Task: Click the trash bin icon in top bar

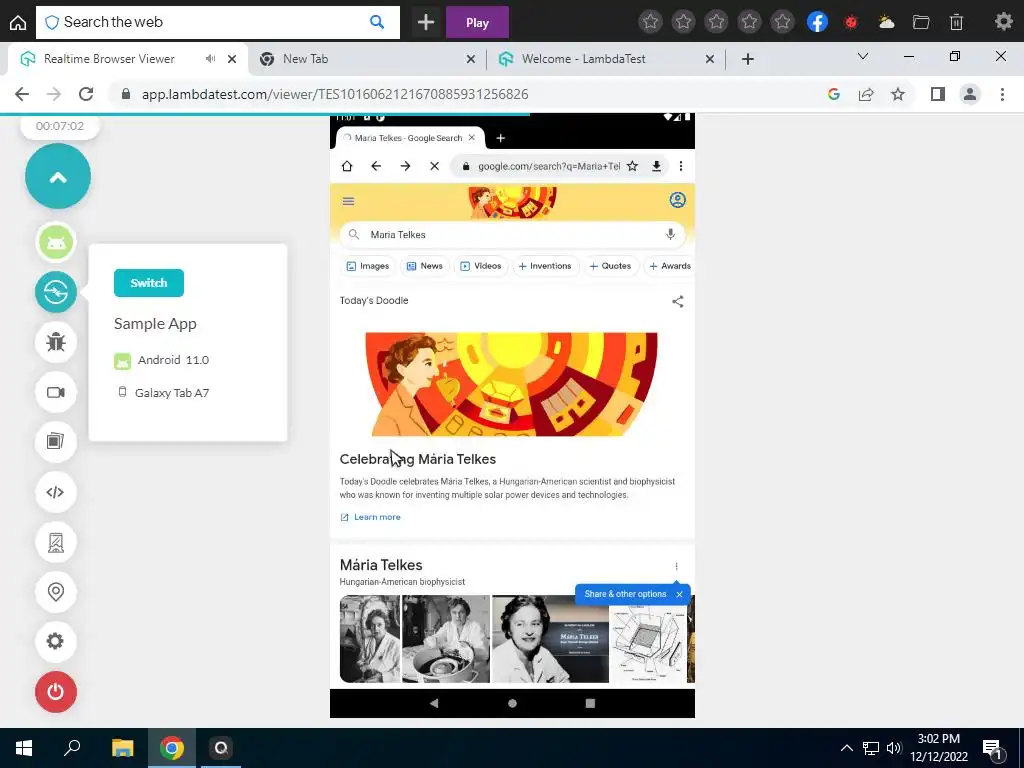Action: (x=957, y=22)
